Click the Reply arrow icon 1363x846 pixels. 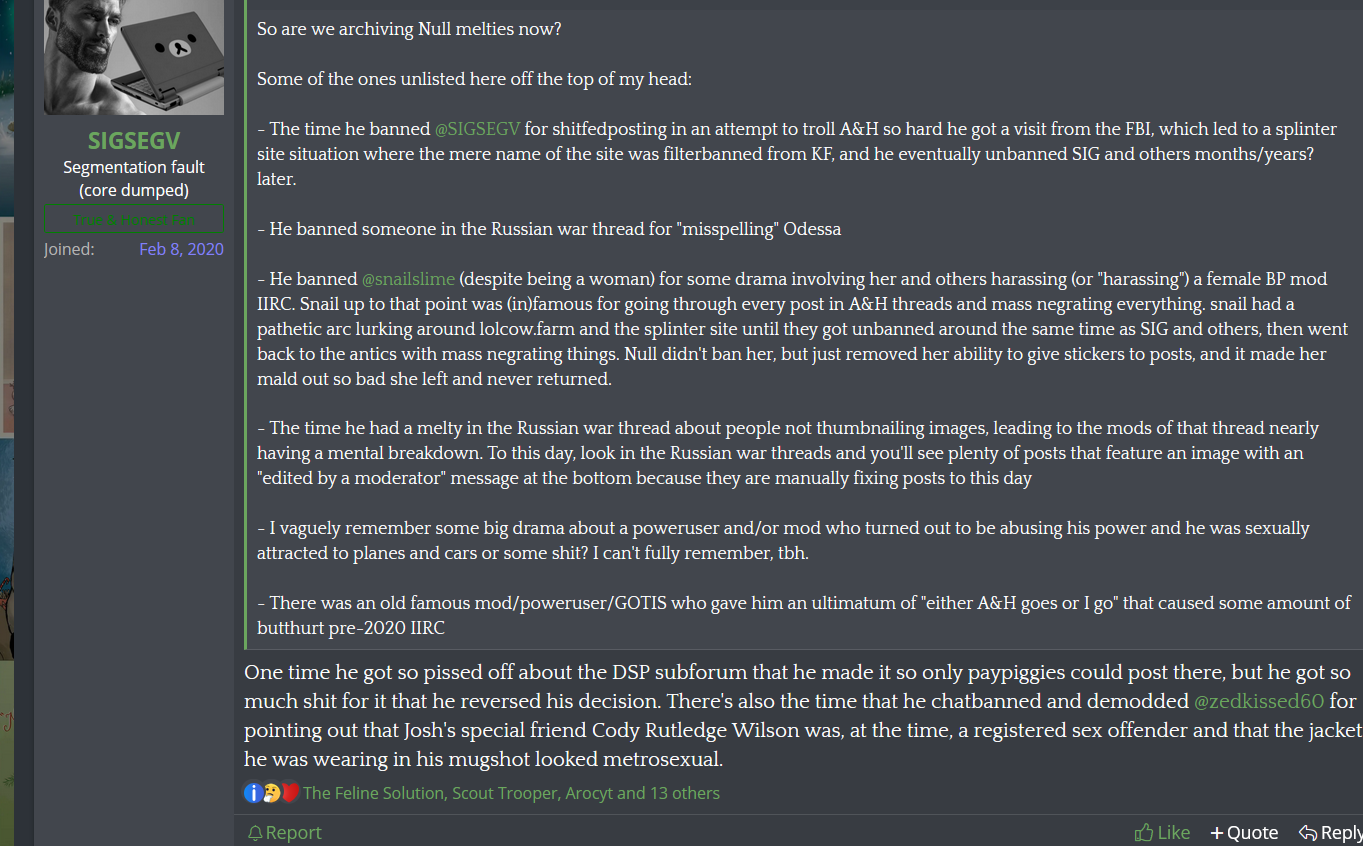[x=1307, y=833]
